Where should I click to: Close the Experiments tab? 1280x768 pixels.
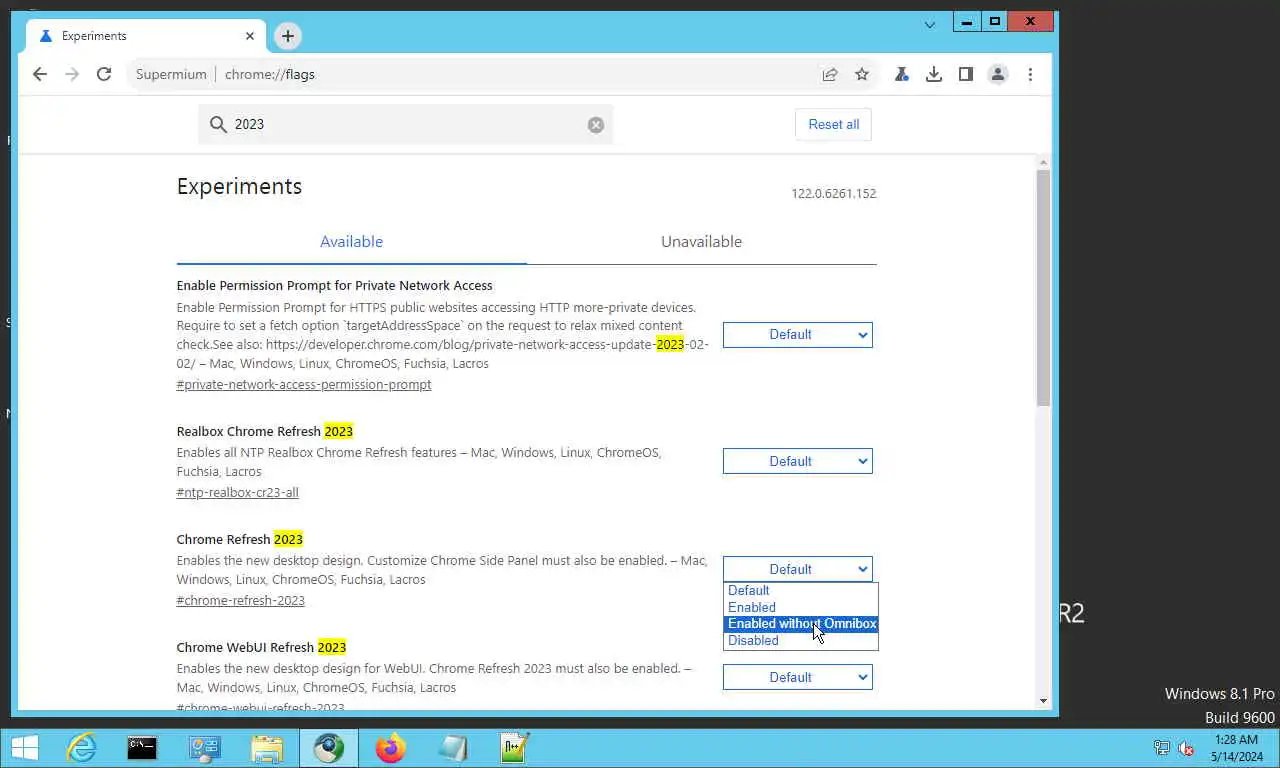click(250, 36)
